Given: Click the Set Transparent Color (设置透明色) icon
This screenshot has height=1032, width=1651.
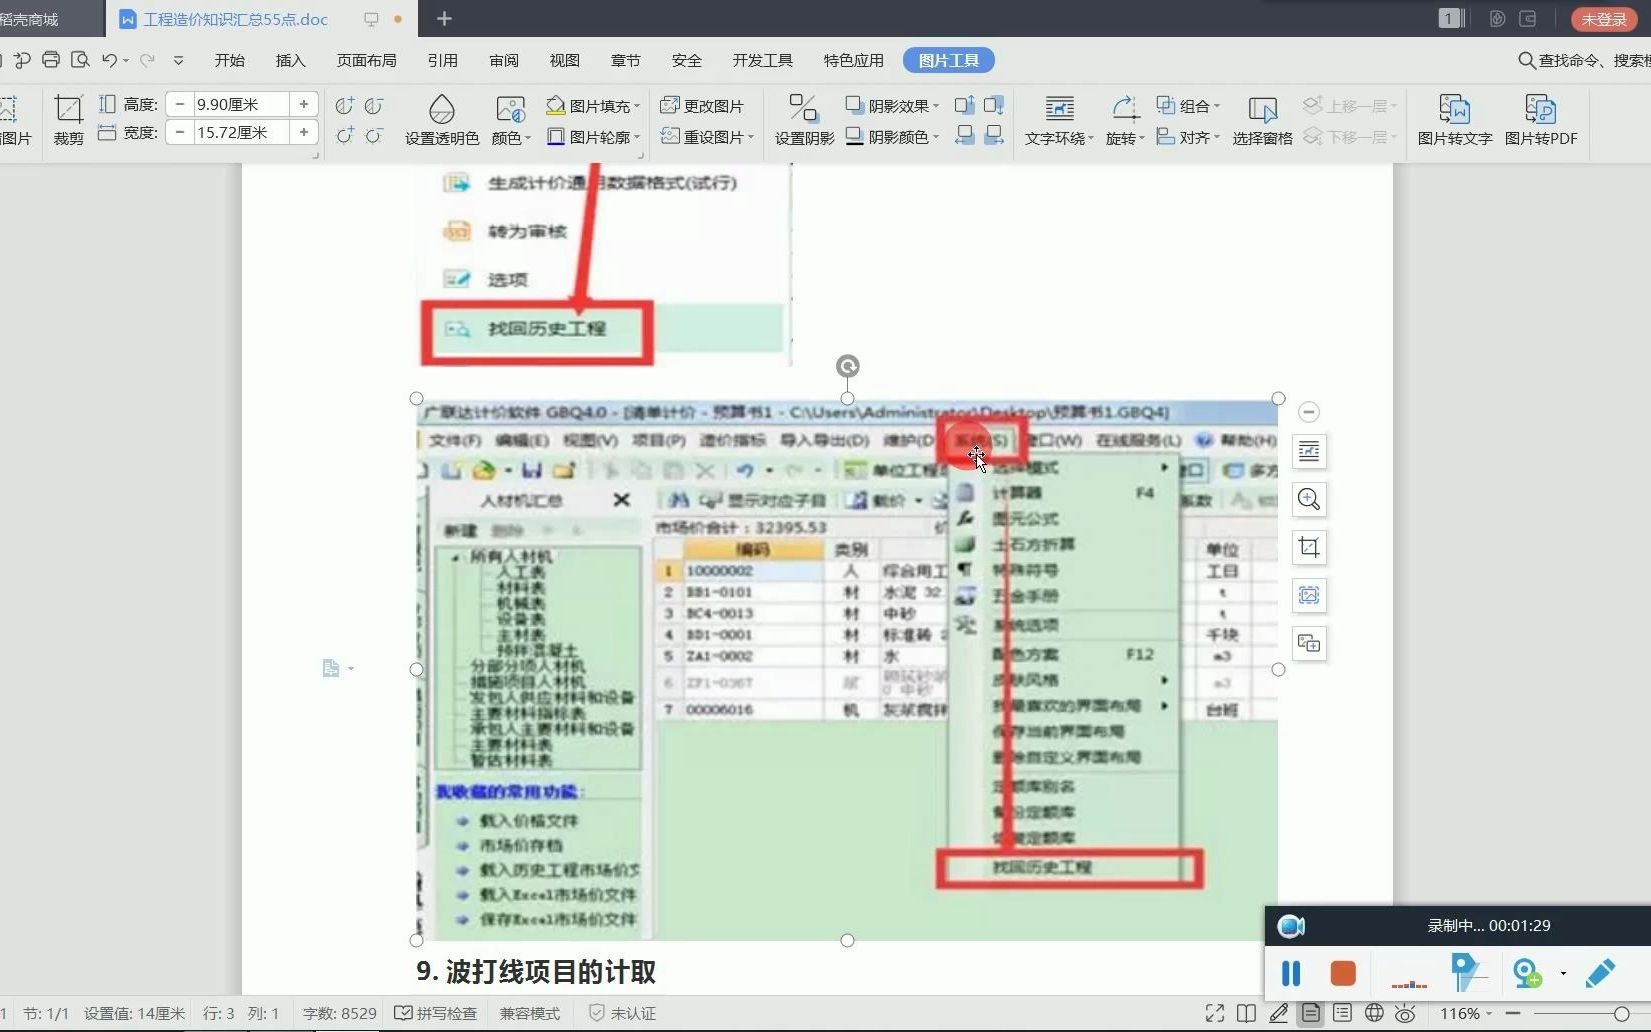Looking at the screenshot, I should [x=441, y=120].
